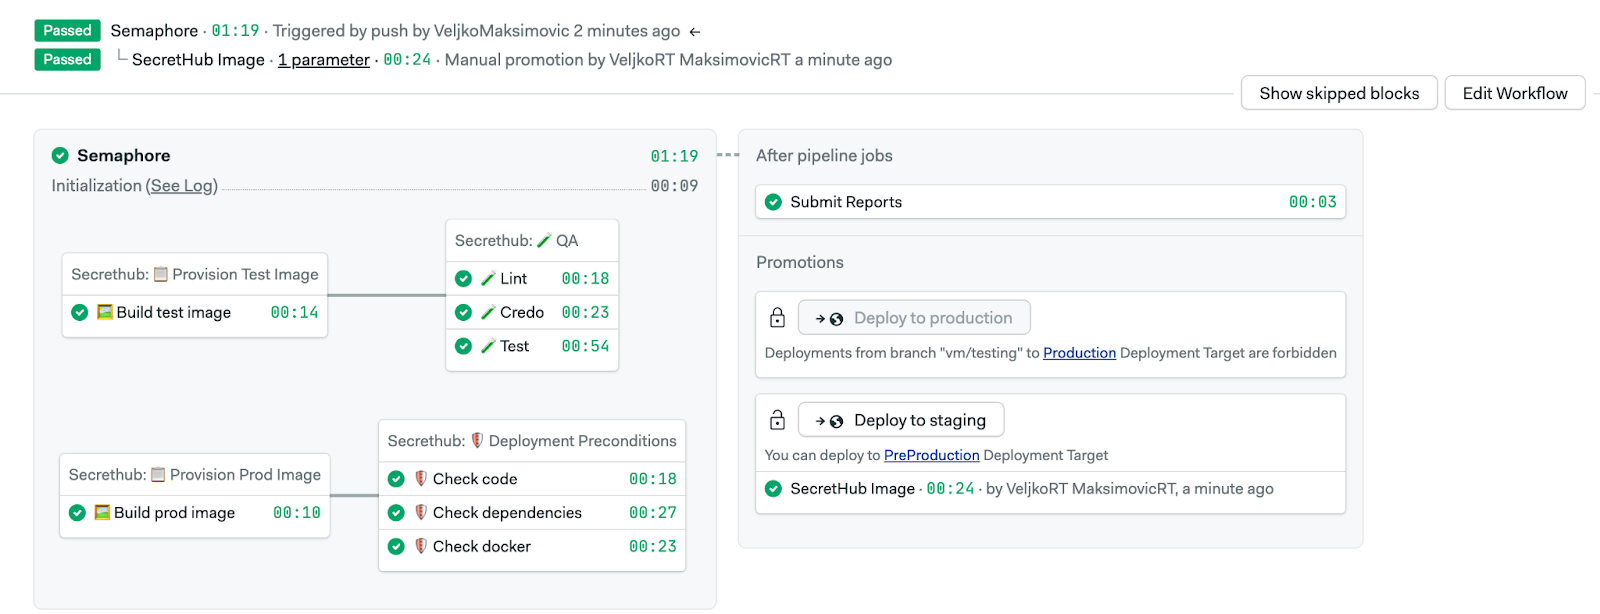
Task: Open the Submit Reports after-pipeline job
Action: 1050,202
